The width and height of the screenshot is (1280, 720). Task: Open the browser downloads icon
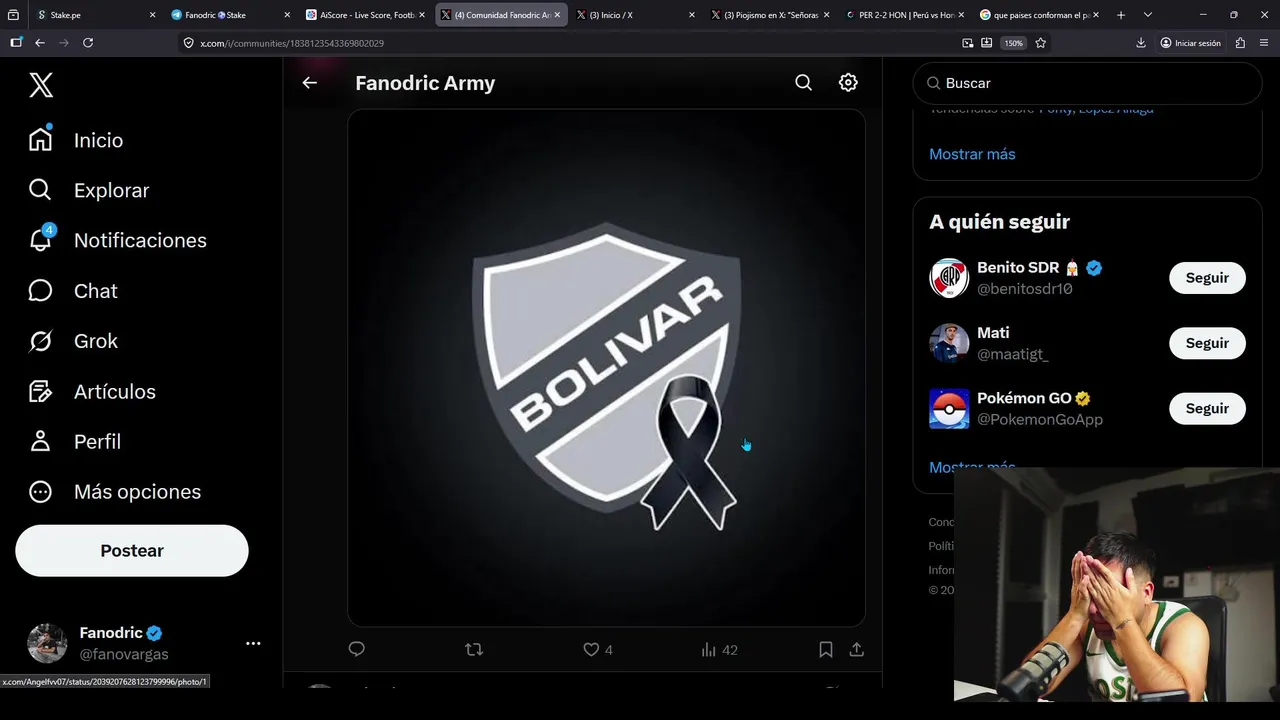[1141, 43]
